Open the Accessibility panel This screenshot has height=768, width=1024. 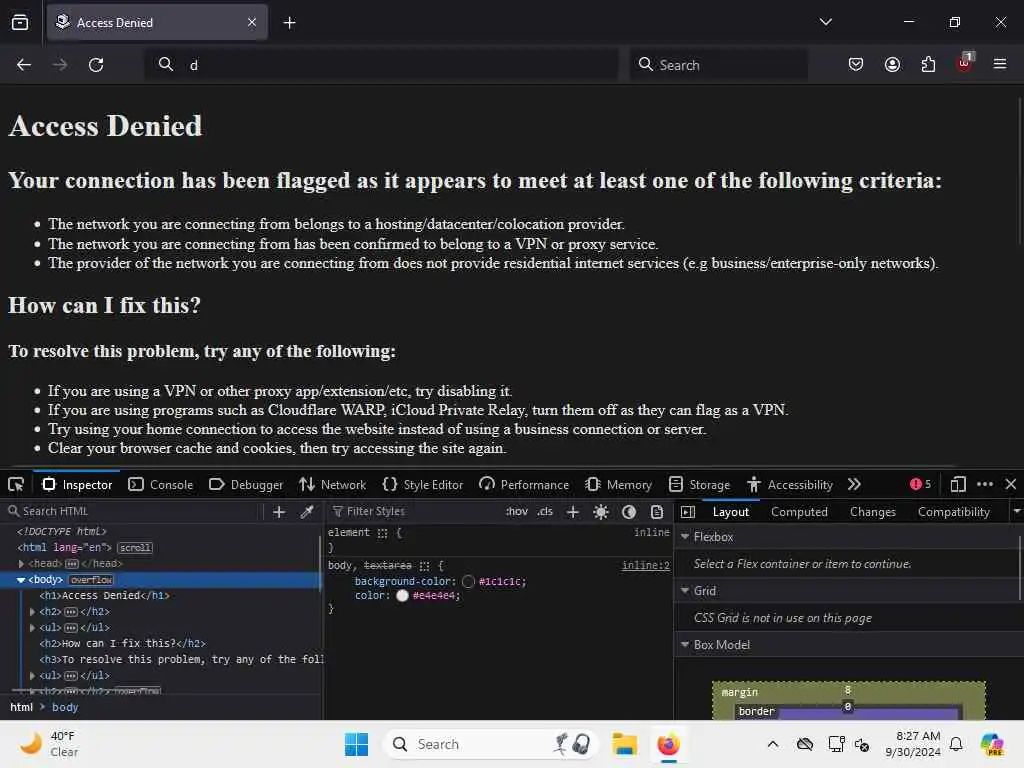tap(790, 485)
